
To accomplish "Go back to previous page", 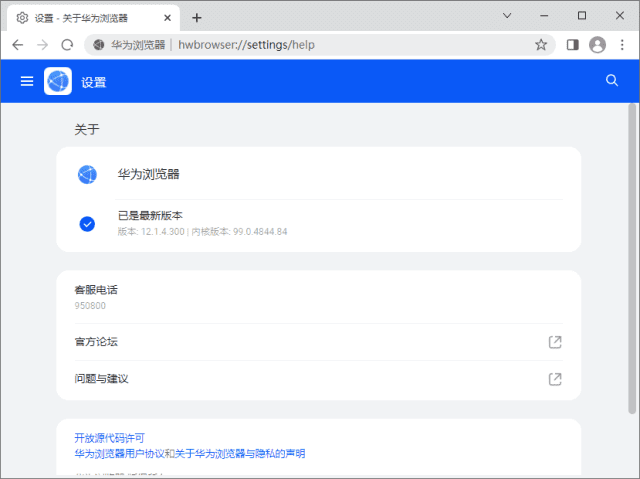I will coord(18,45).
